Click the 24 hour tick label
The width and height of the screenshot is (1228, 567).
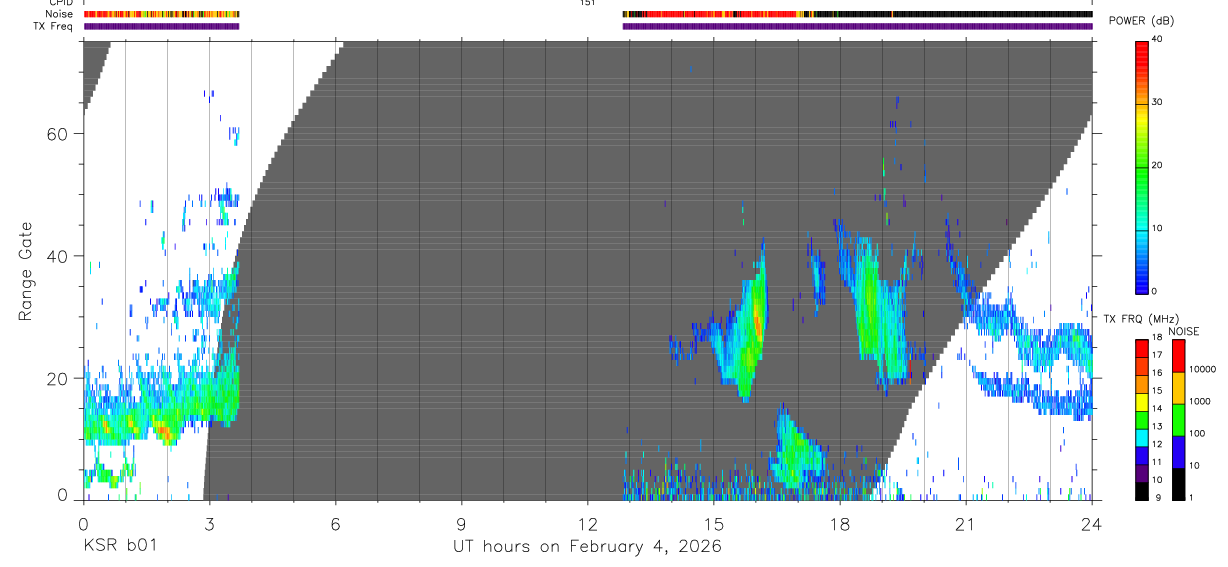1092,523
